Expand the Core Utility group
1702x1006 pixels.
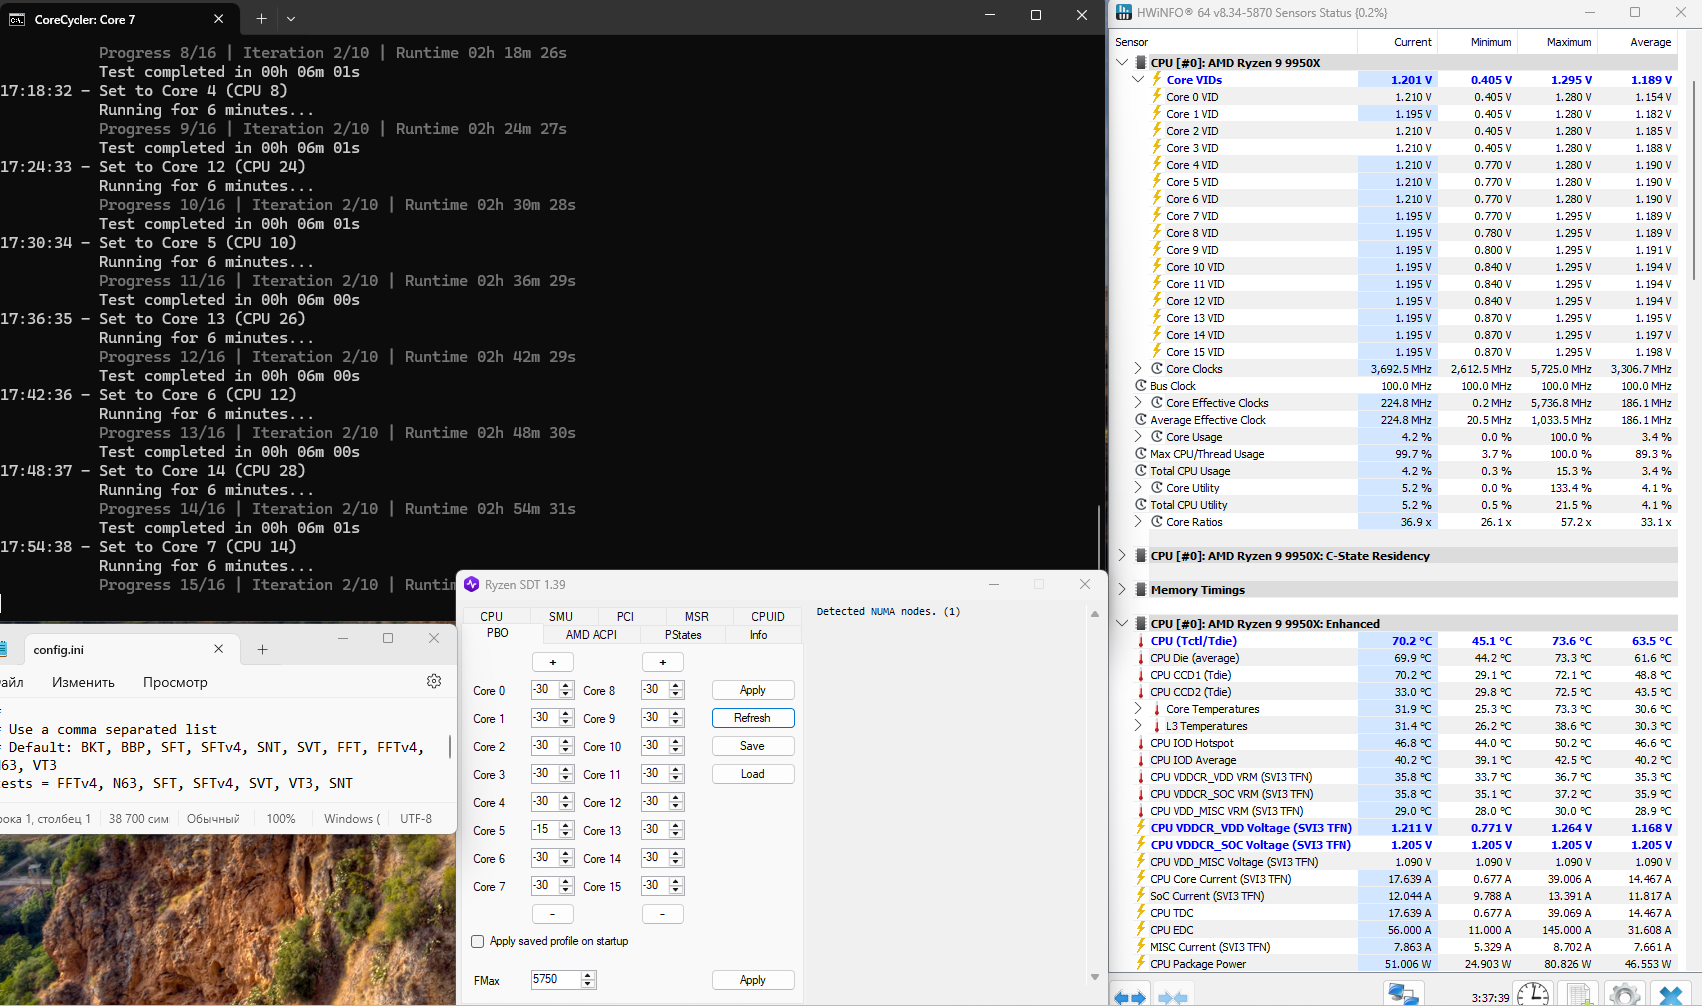(1138, 488)
